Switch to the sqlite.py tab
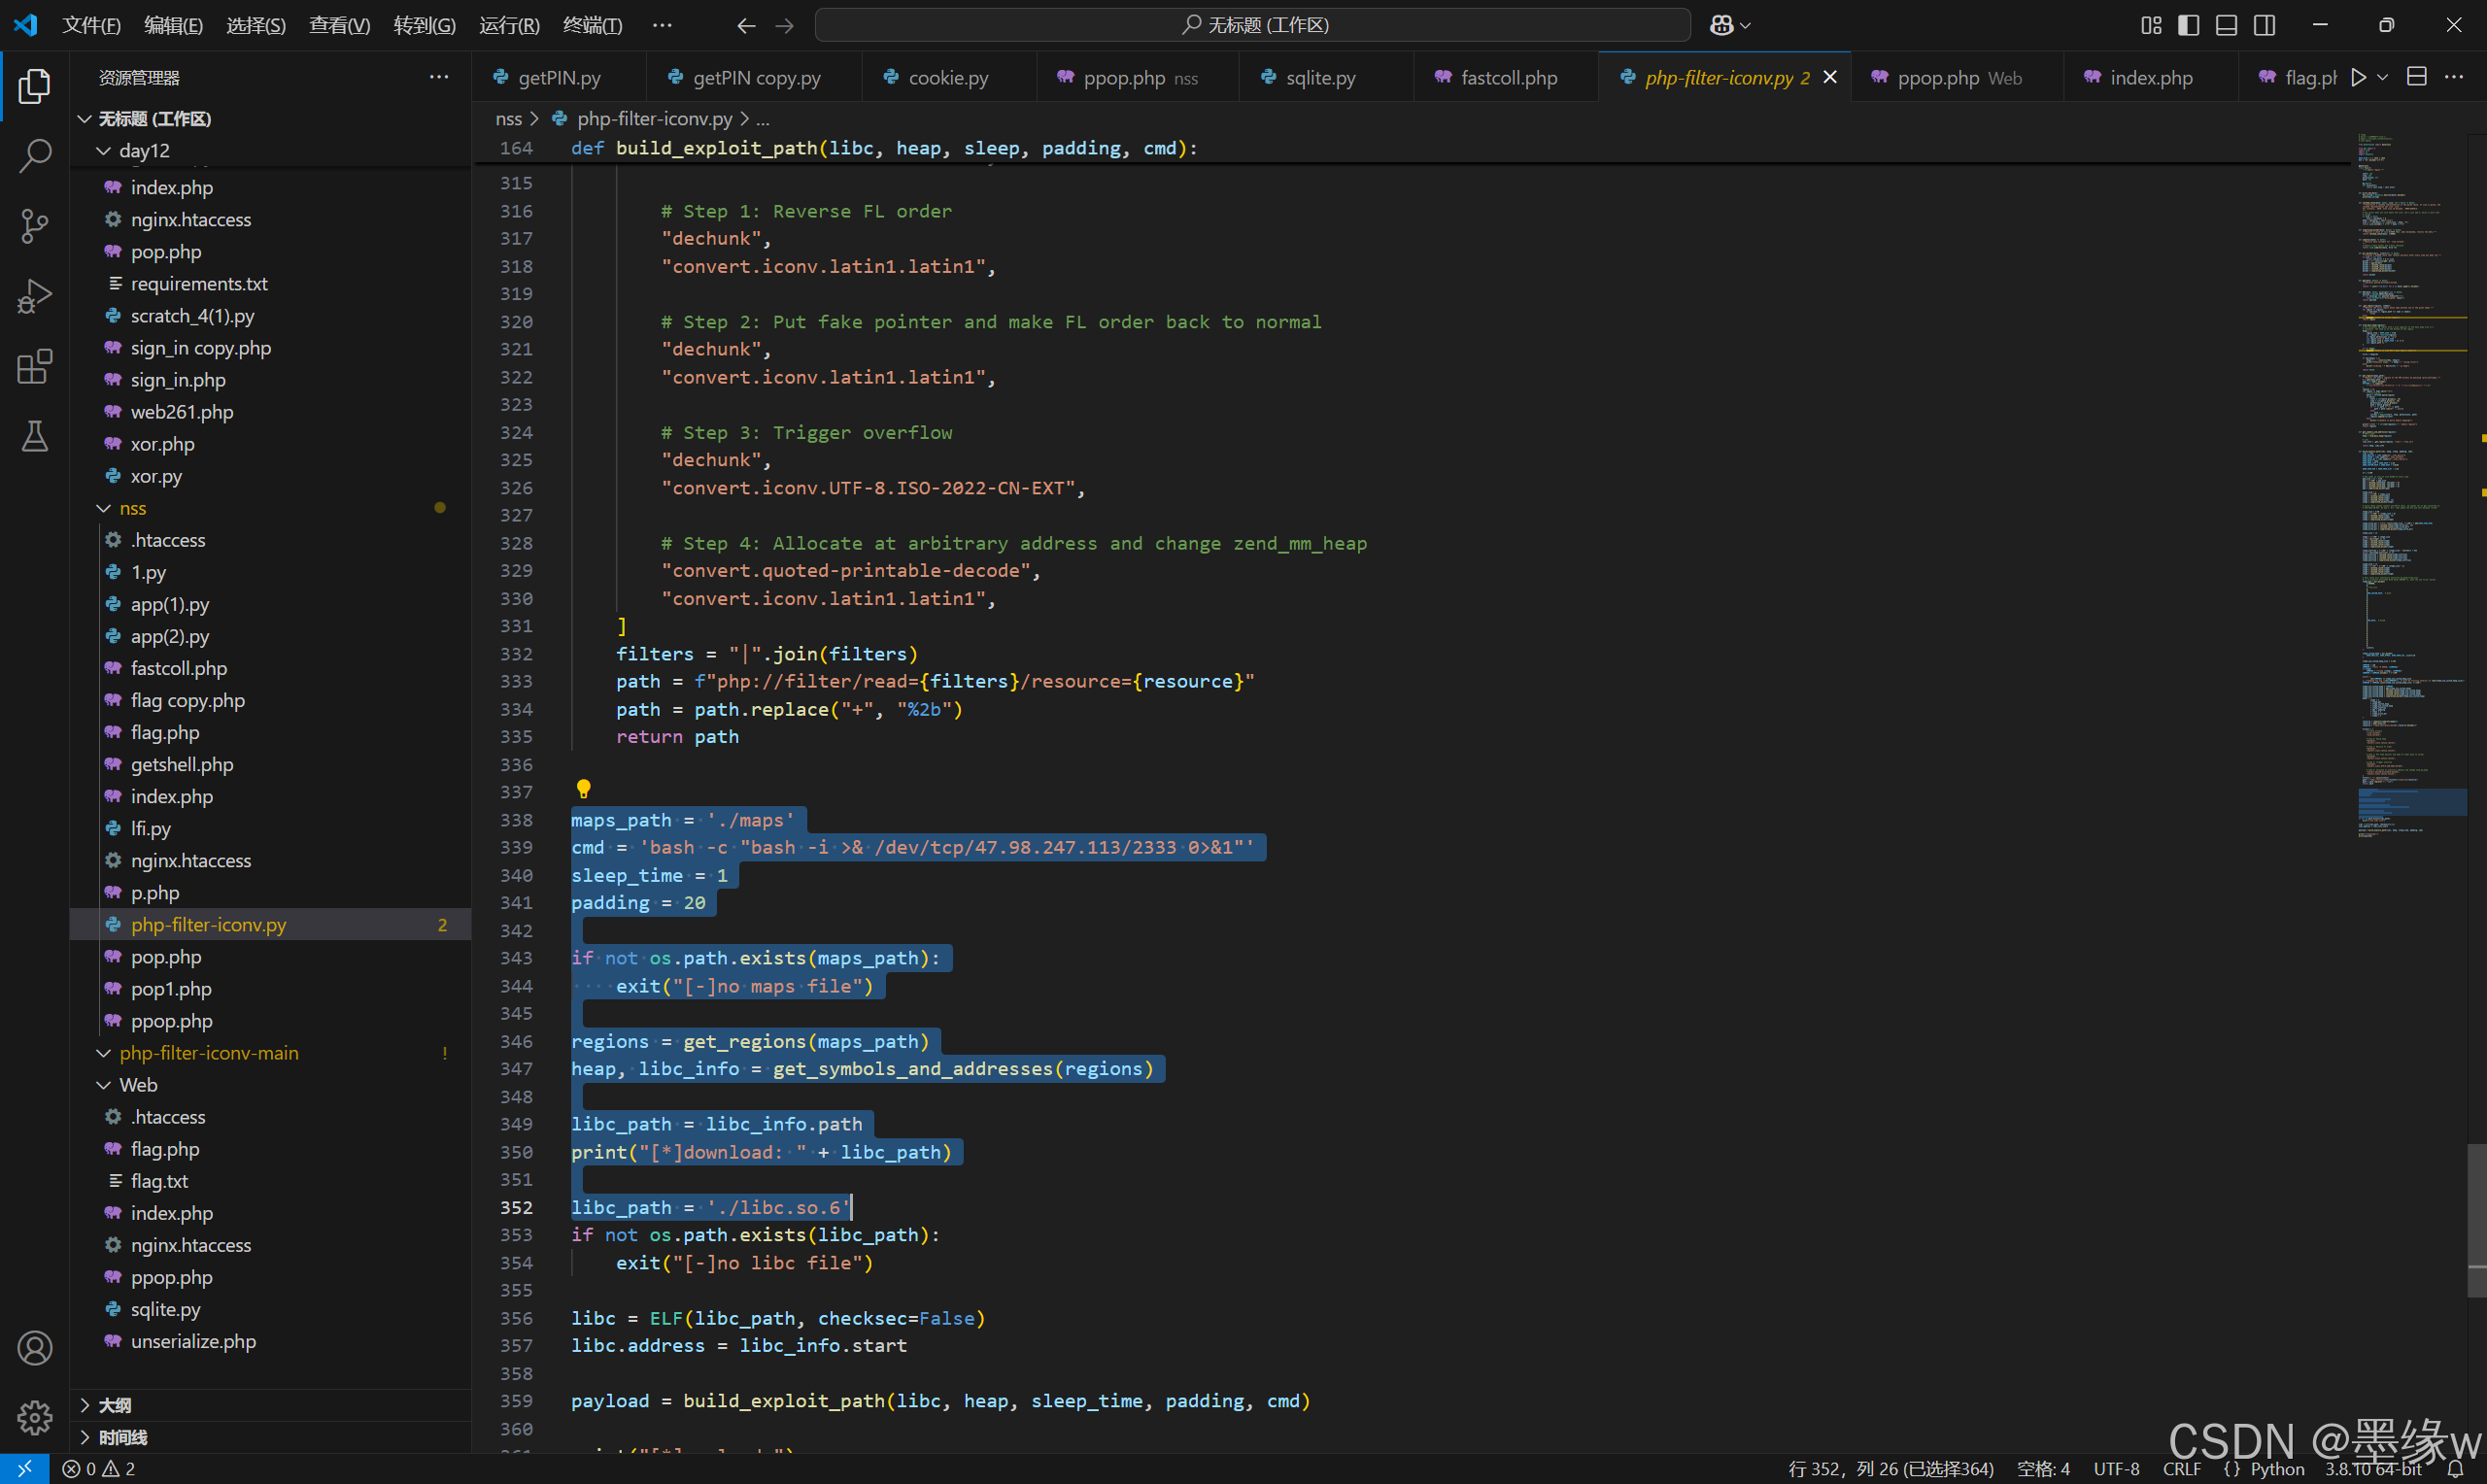Screen dimensions: 2487x1484 [1320, 77]
